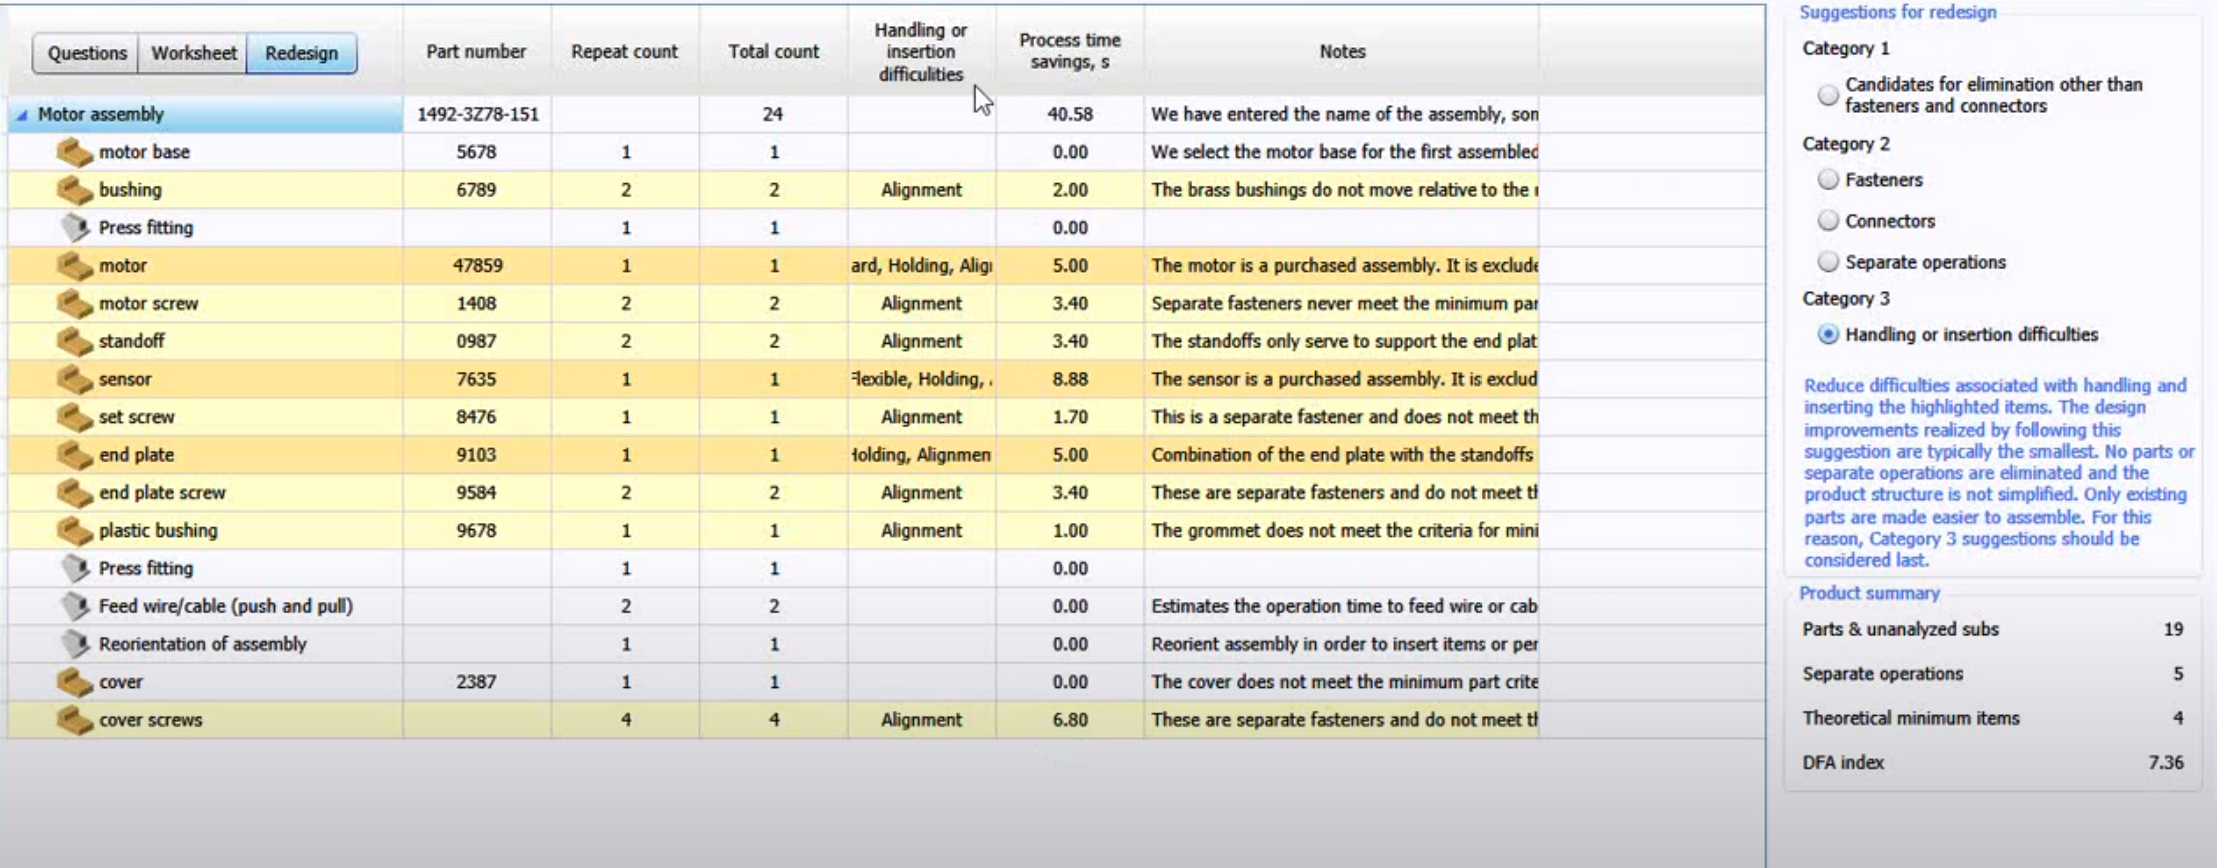
Task: Click the Part number column header
Action: [476, 51]
